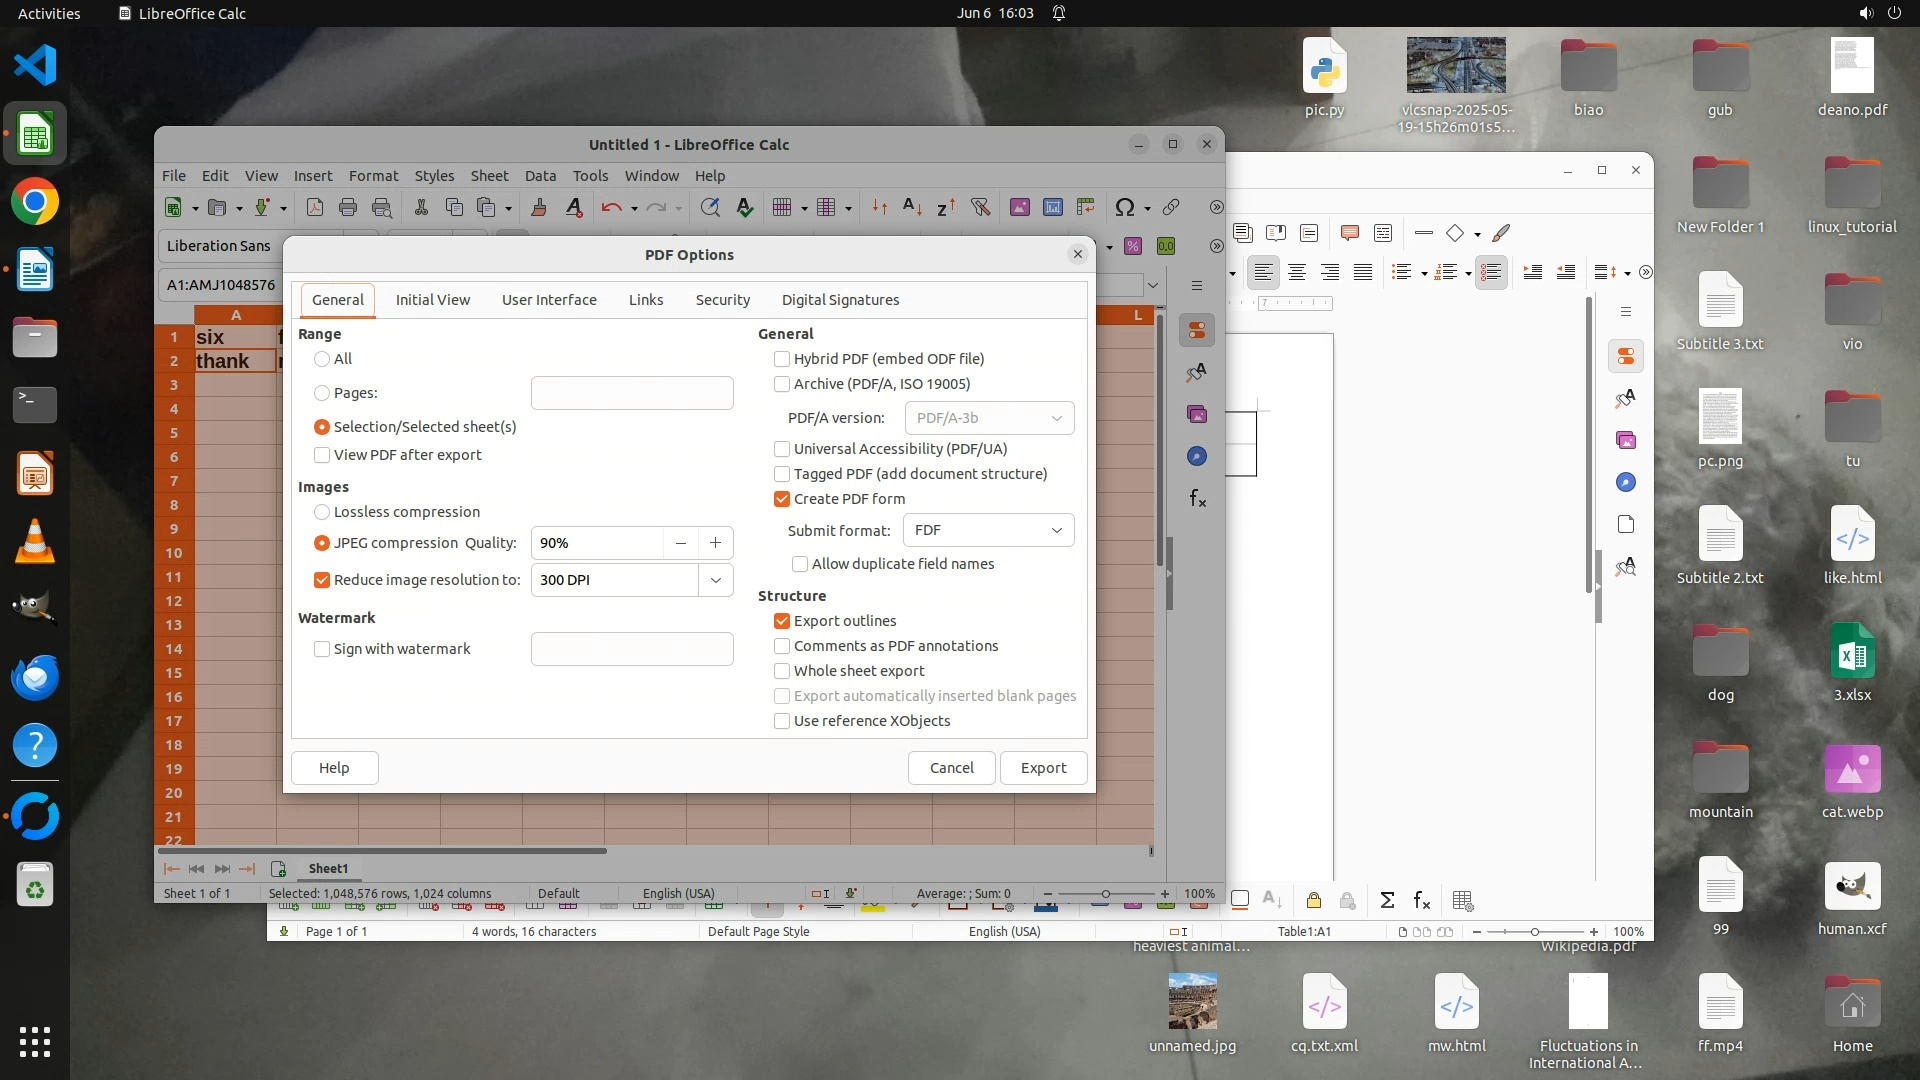Select Lossless compression radio button
This screenshot has height=1080, width=1920.
(x=322, y=512)
